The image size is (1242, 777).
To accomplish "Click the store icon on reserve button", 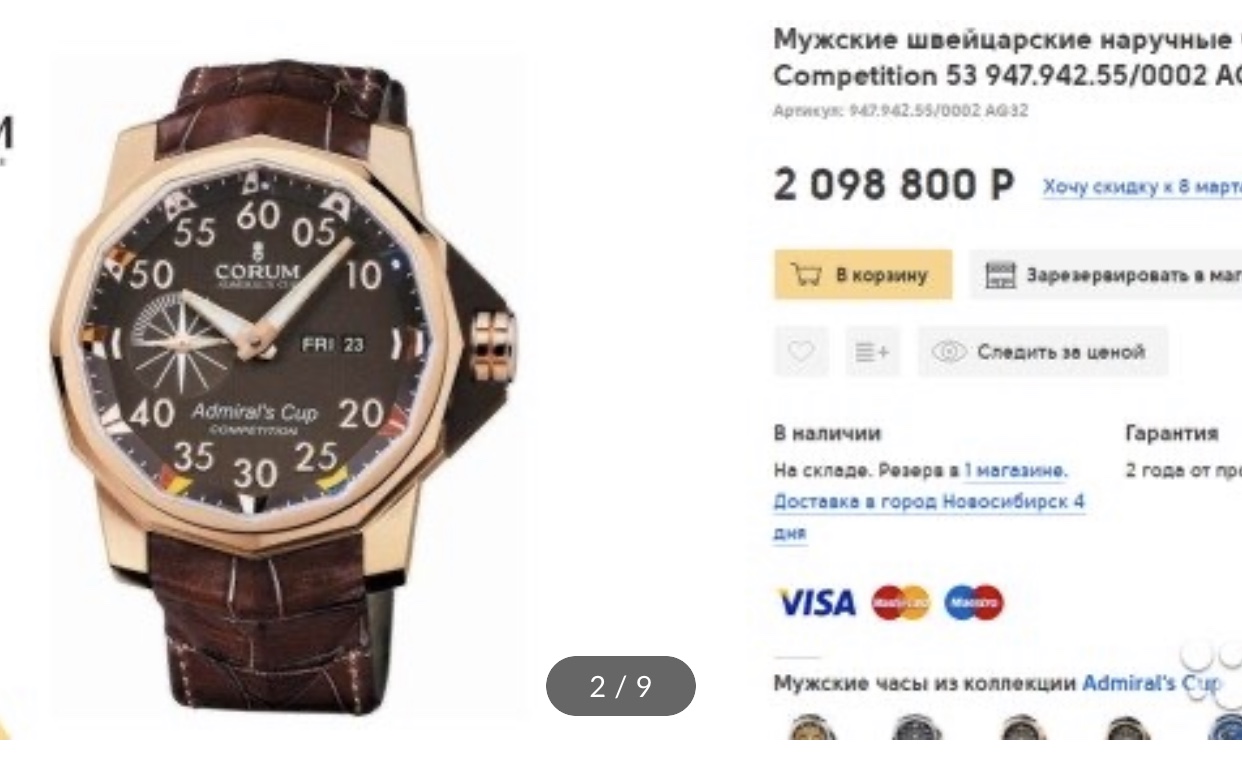I will (x=1001, y=275).
